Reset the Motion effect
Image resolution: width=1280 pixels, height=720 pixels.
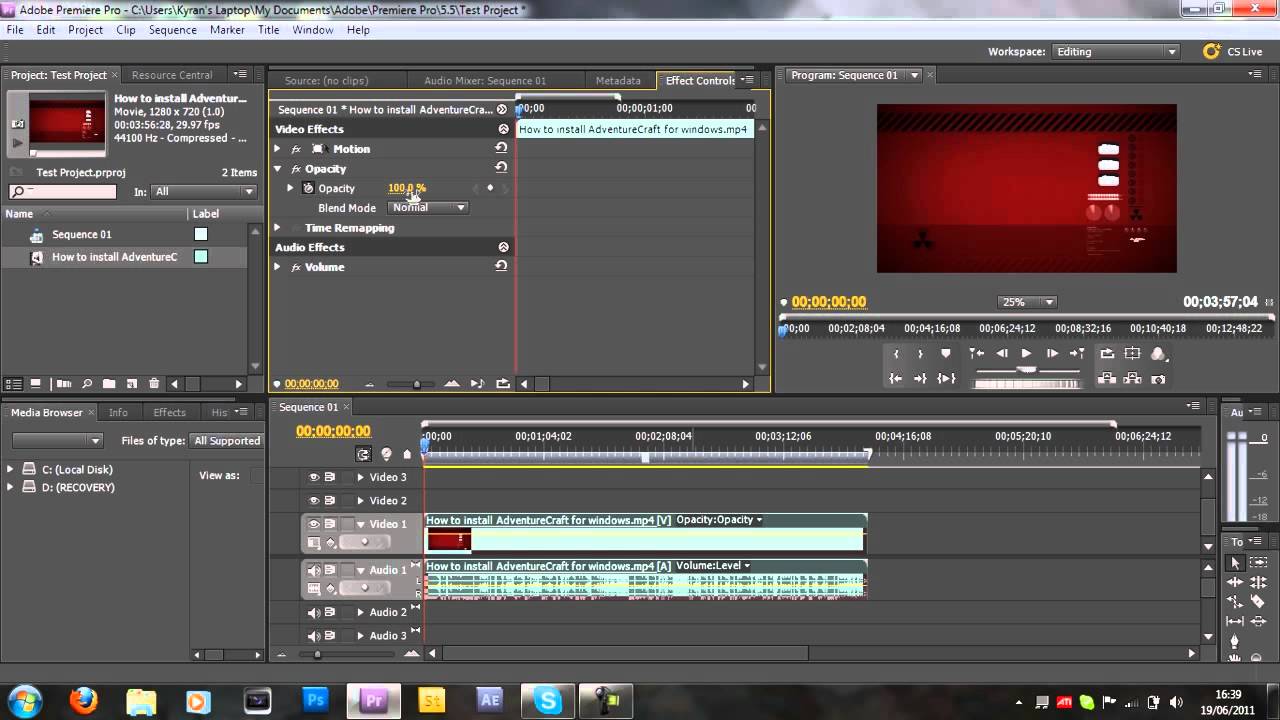[501, 148]
